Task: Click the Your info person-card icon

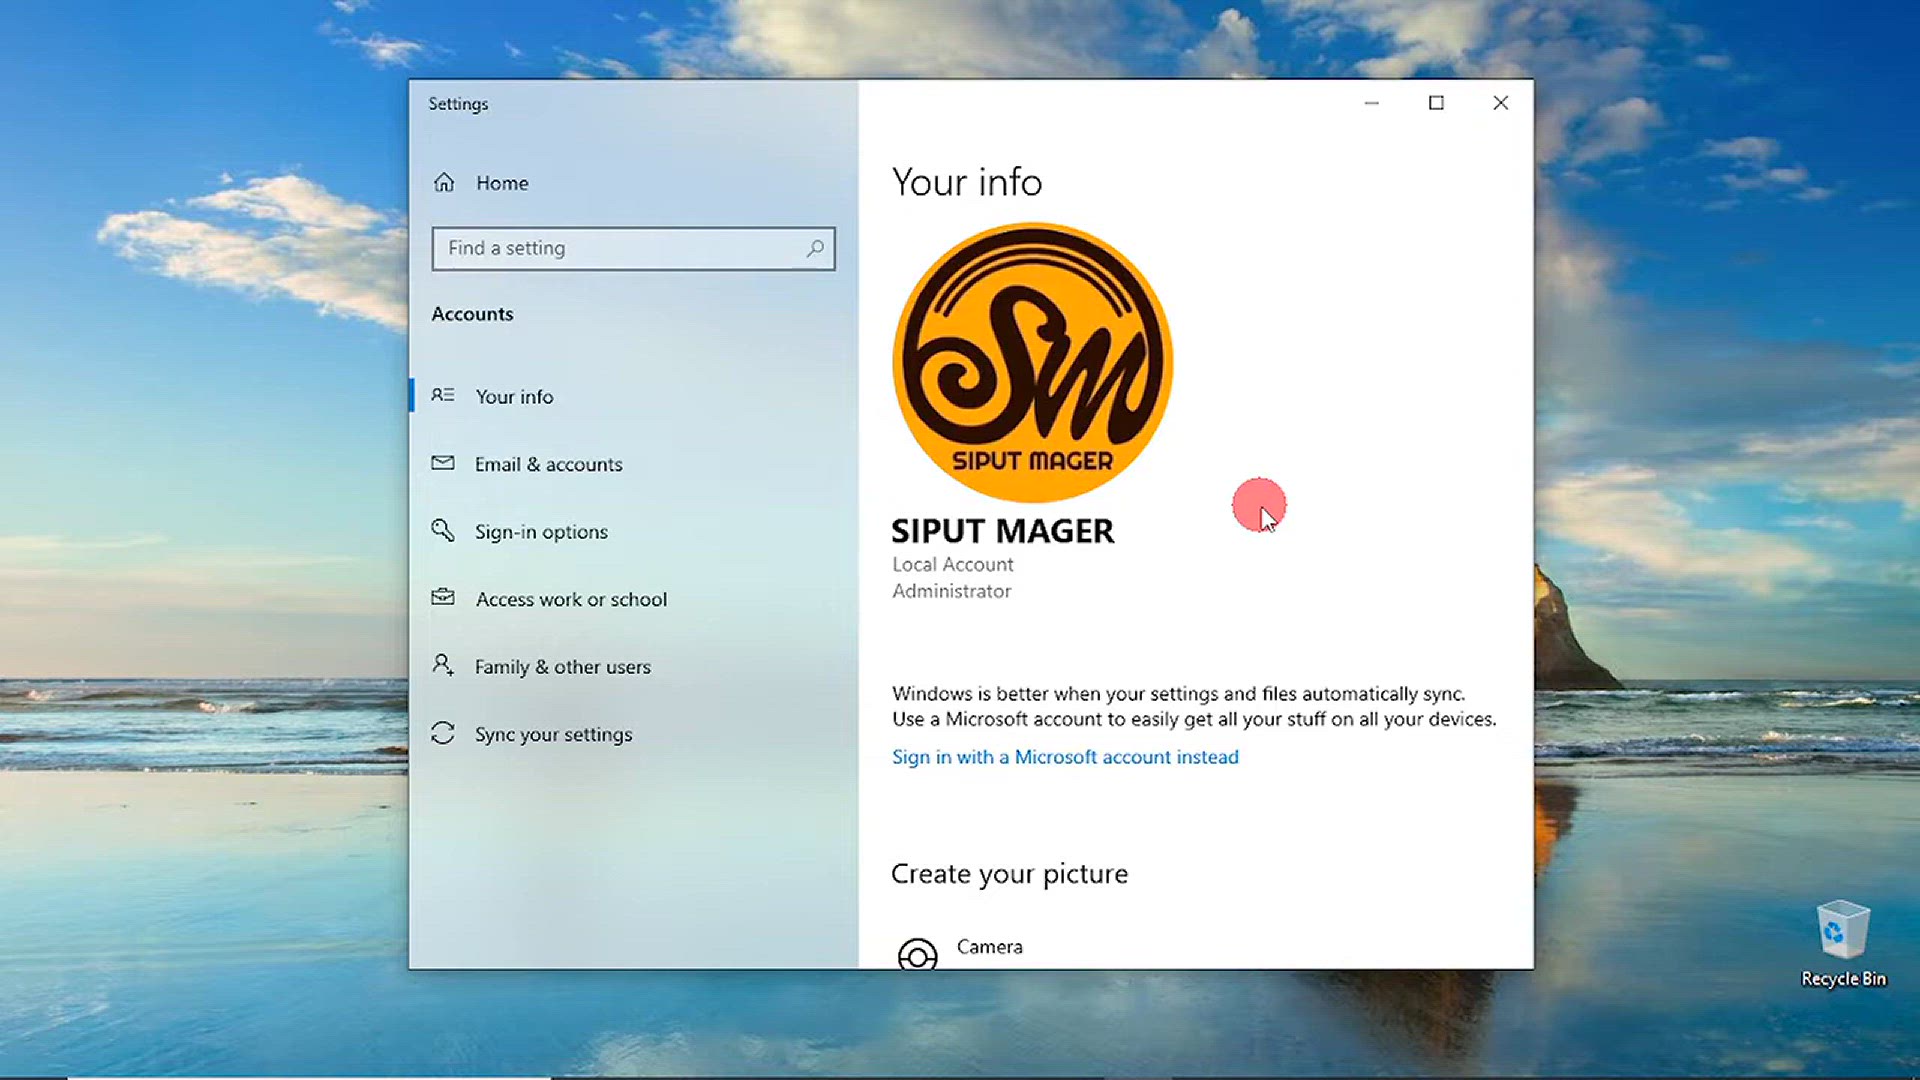Action: tap(443, 395)
